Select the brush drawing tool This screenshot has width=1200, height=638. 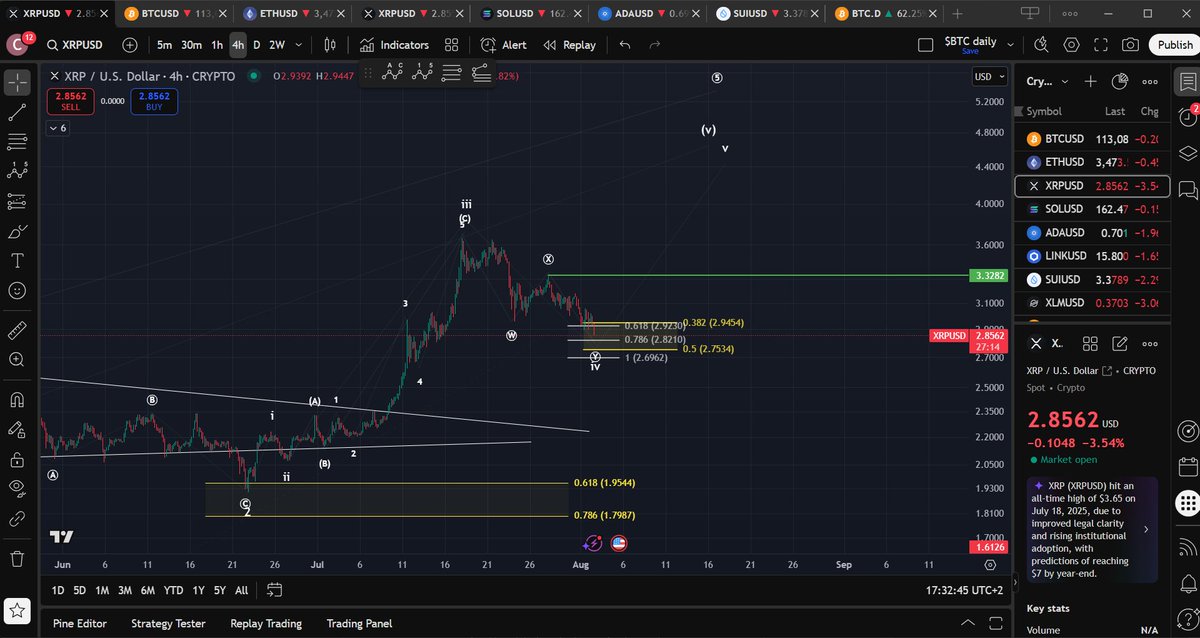click(17, 232)
